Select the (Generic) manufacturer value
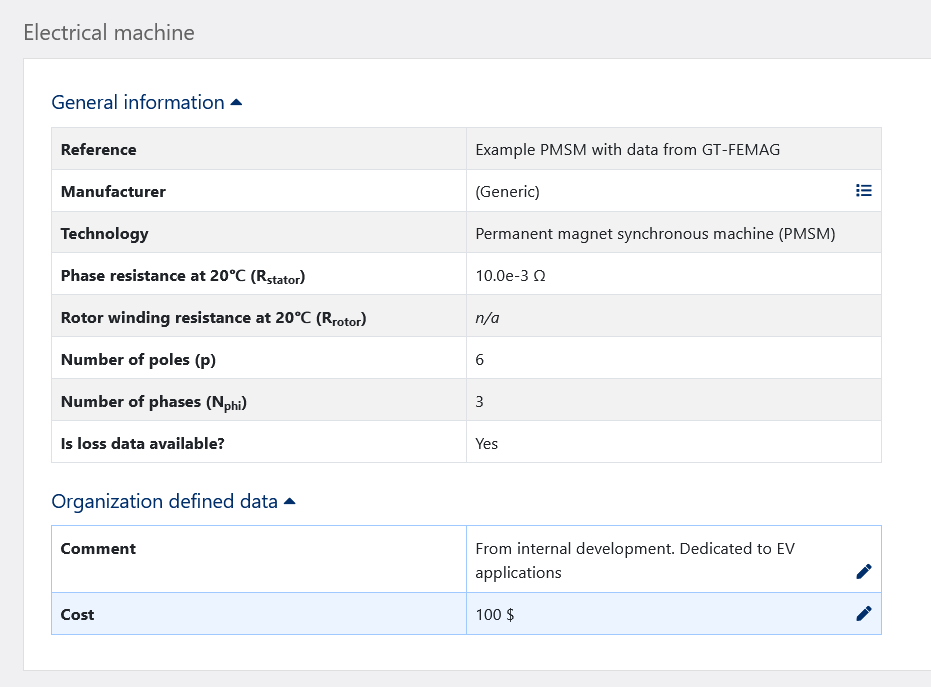Image resolution: width=931 pixels, height=687 pixels. click(x=507, y=191)
